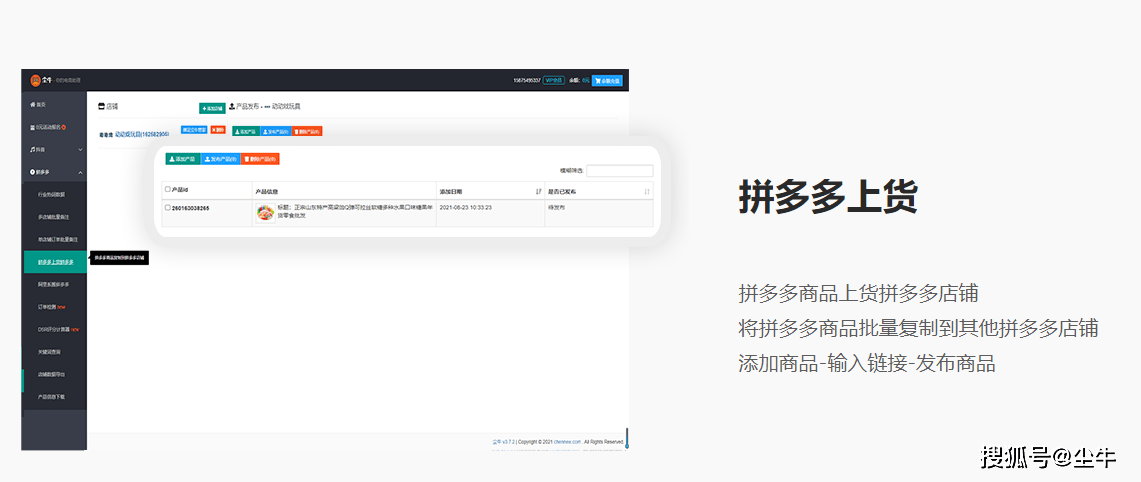Sort the table by 添加日期 column

(539, 191)
